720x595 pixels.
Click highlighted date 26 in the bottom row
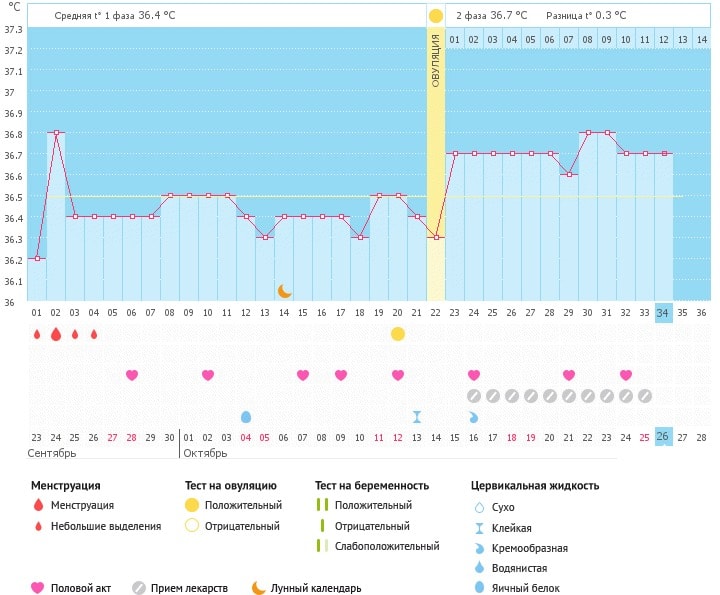[664, 437]
